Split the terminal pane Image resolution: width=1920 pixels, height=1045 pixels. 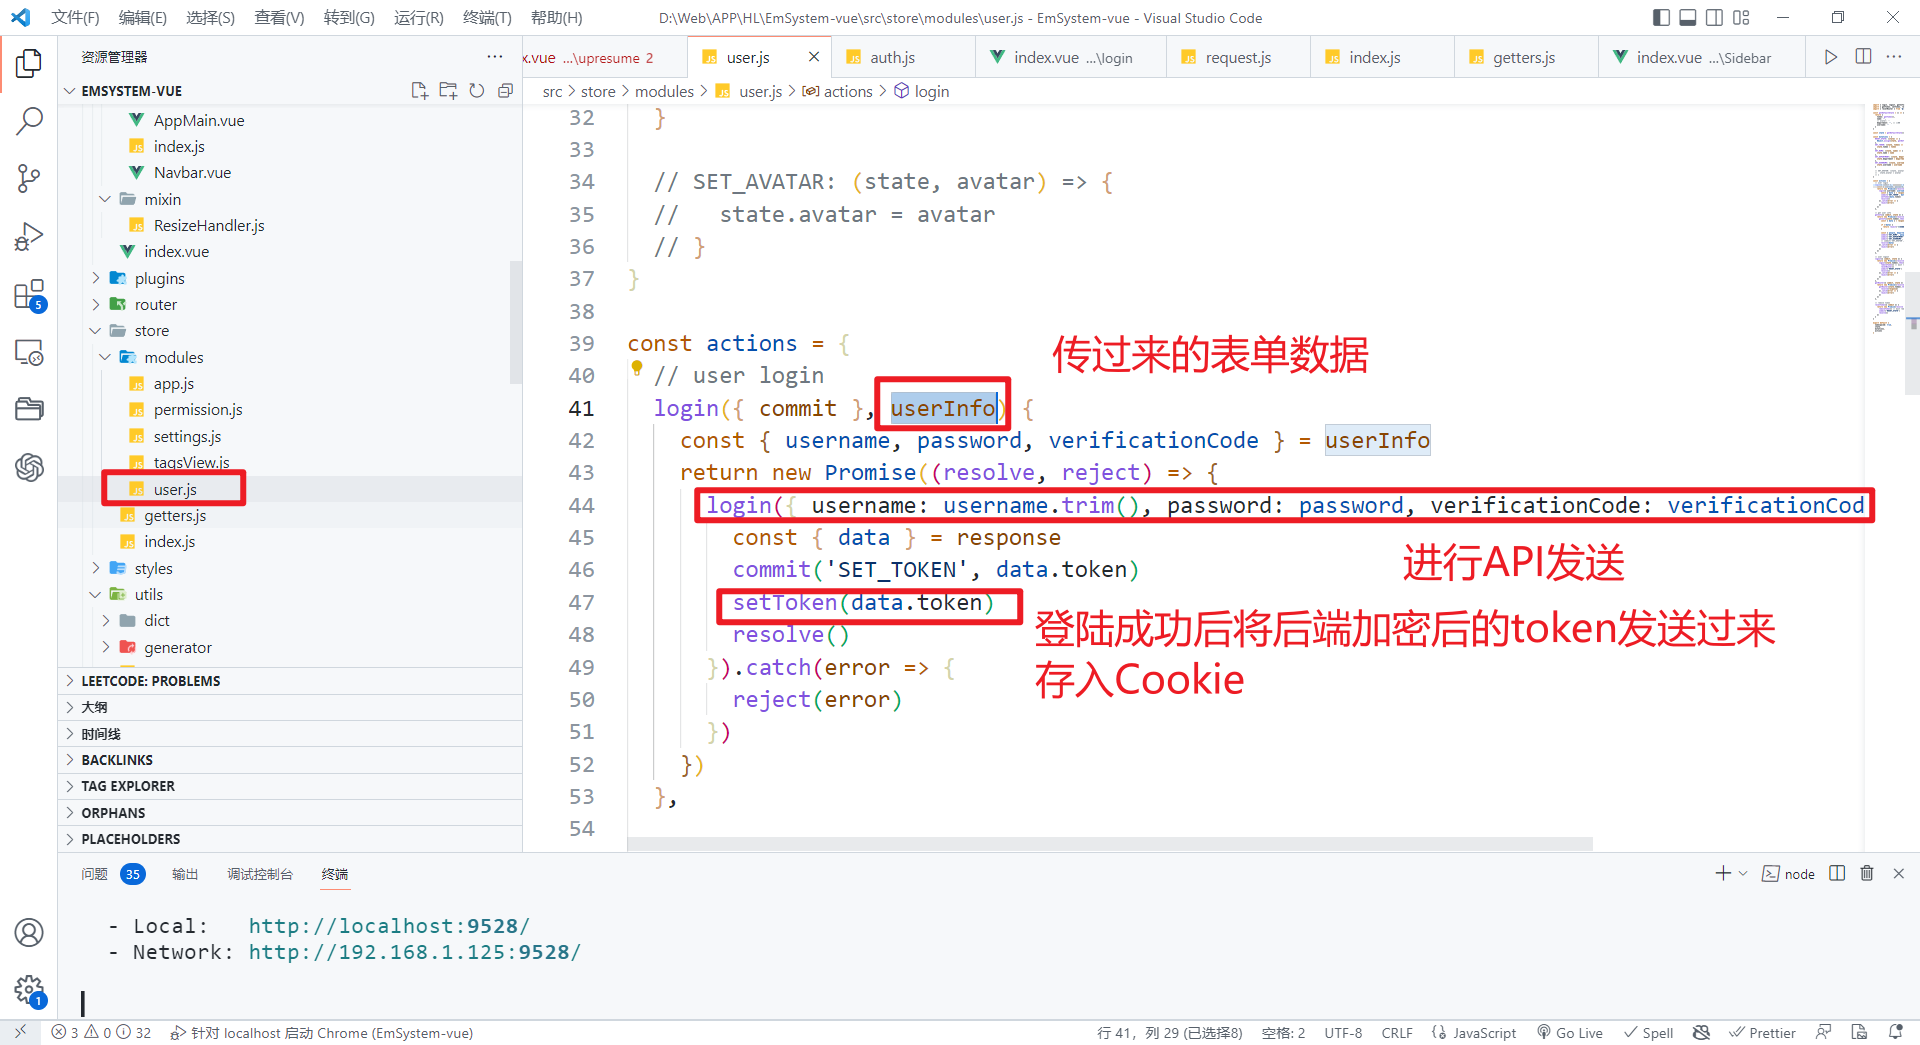tap(1837, 873)
